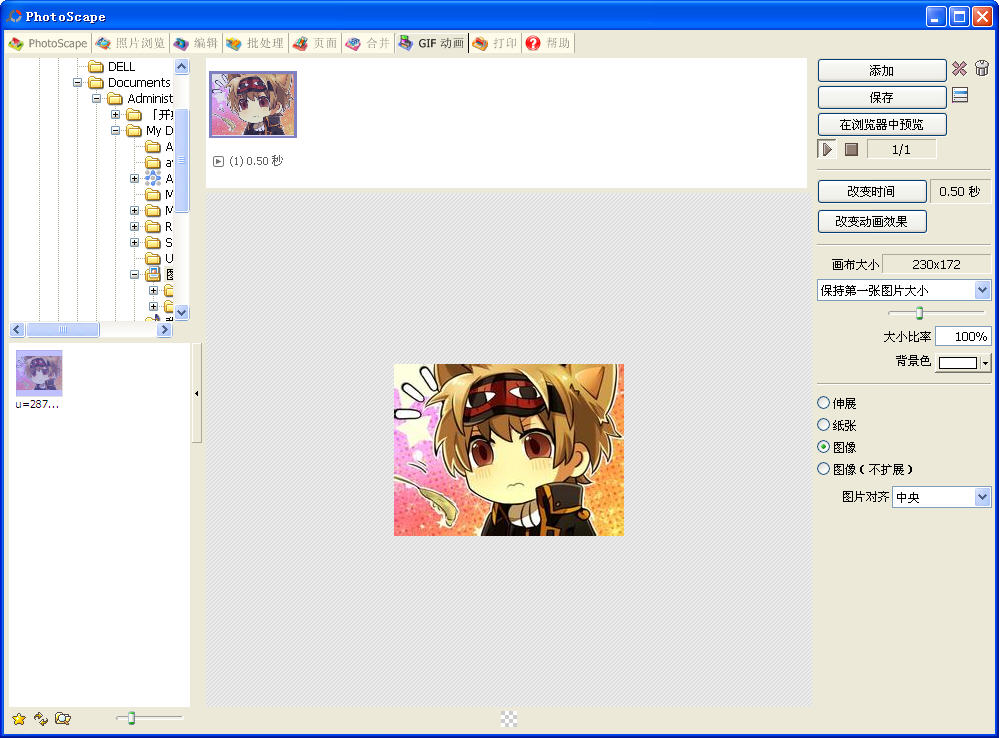Click the (1) 0.50 秒 frame label
Screen dimensions: 999x738
(256, 161)
